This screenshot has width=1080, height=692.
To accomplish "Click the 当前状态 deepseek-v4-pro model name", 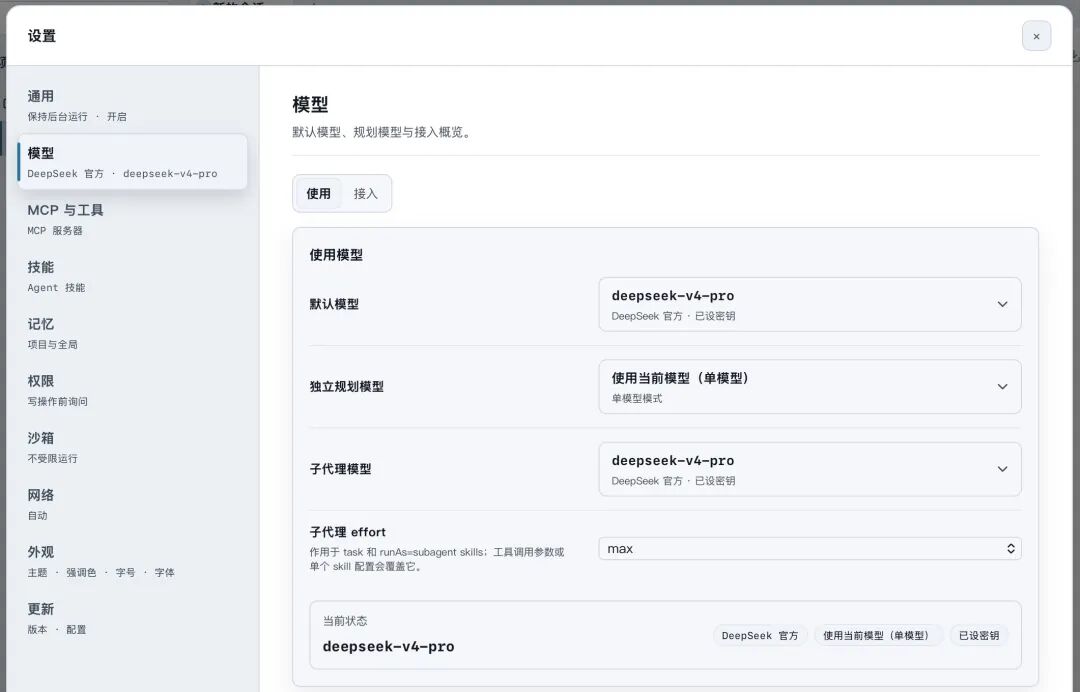I will point(388,647).
